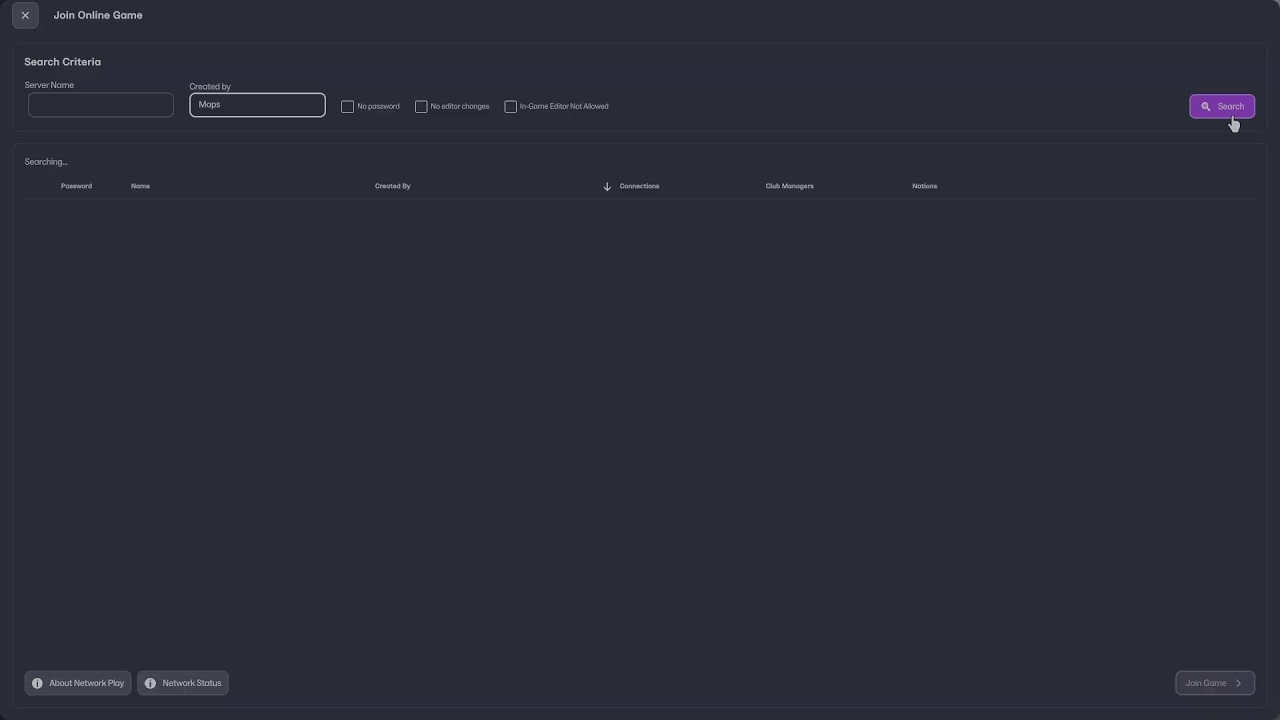Close the Join Online Game screen
Viewport: 1280px width, 720px height.
point(25,15)
